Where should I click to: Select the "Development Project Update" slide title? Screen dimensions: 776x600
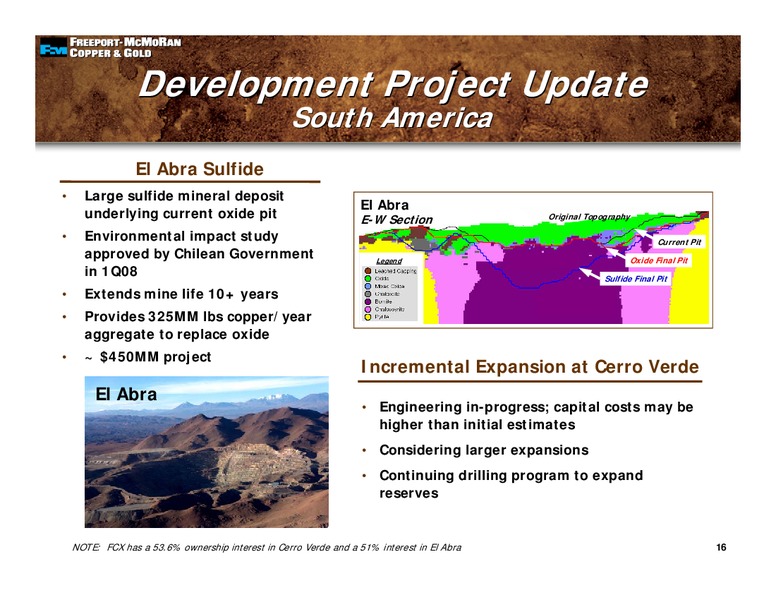tap(393, 84)
